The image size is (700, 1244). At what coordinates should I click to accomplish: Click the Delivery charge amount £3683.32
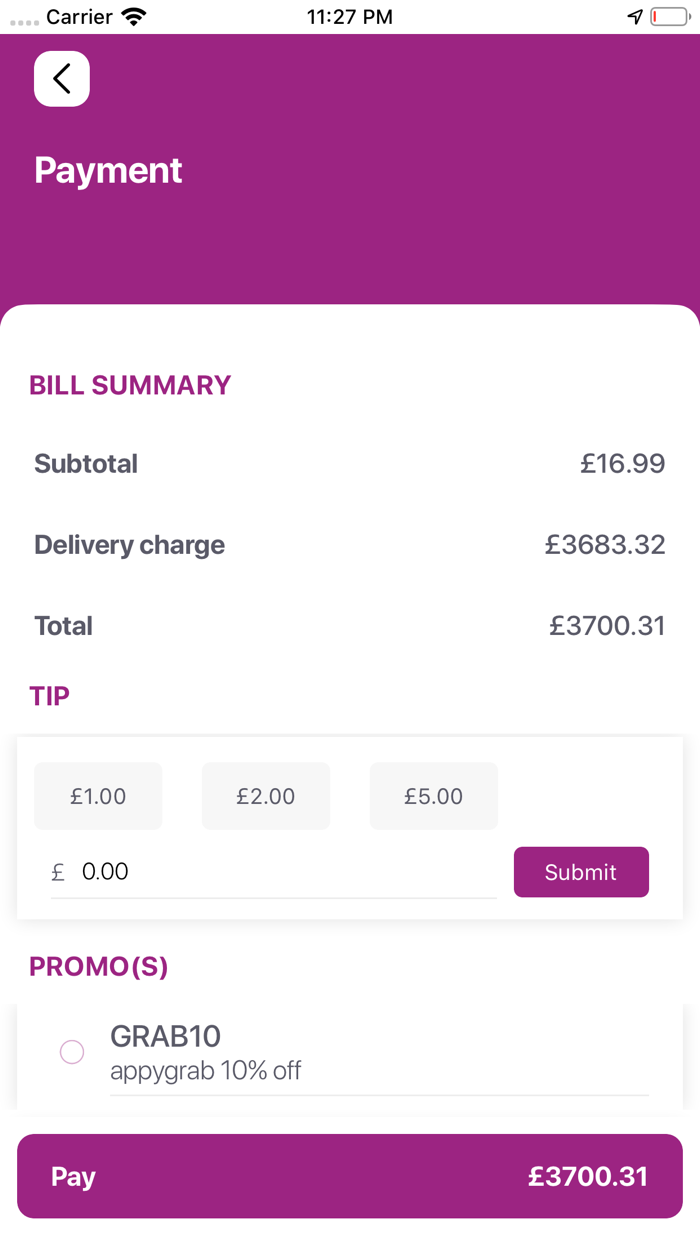tap(605, 545)
